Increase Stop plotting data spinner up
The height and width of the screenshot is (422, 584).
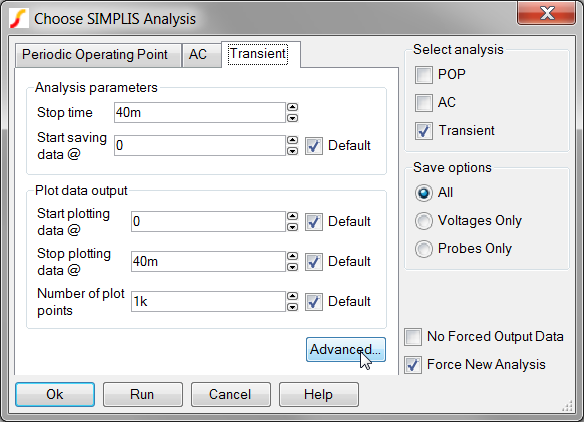point(293,256)
